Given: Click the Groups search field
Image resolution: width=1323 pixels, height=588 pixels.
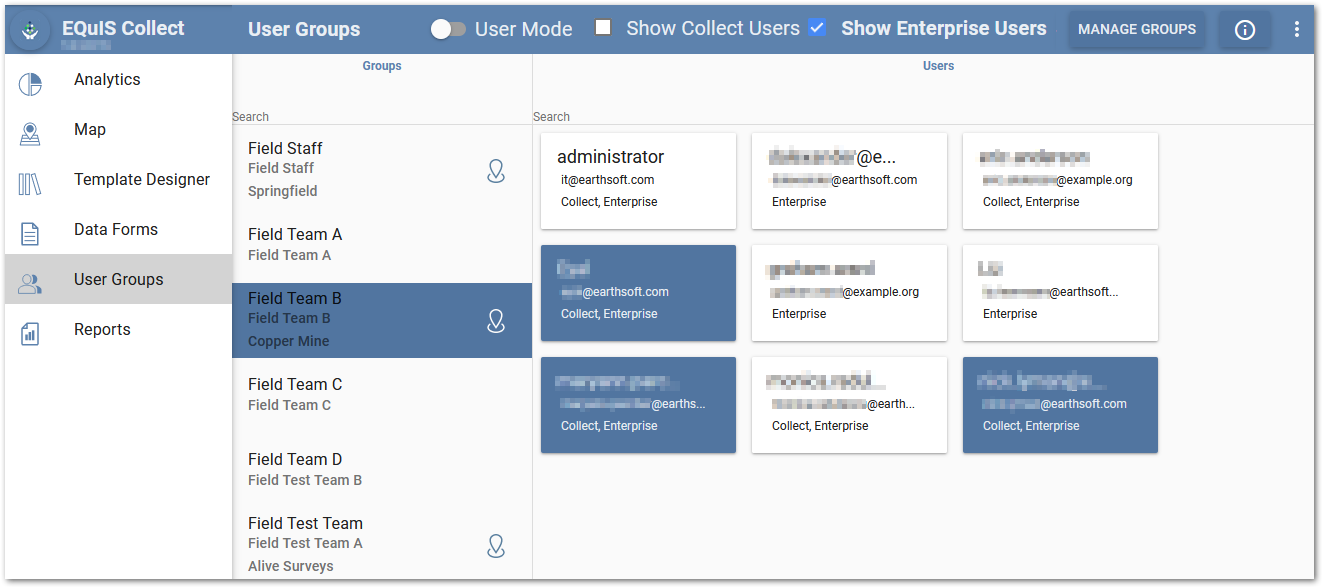Looking at the screenshot, I should (380, 116).
